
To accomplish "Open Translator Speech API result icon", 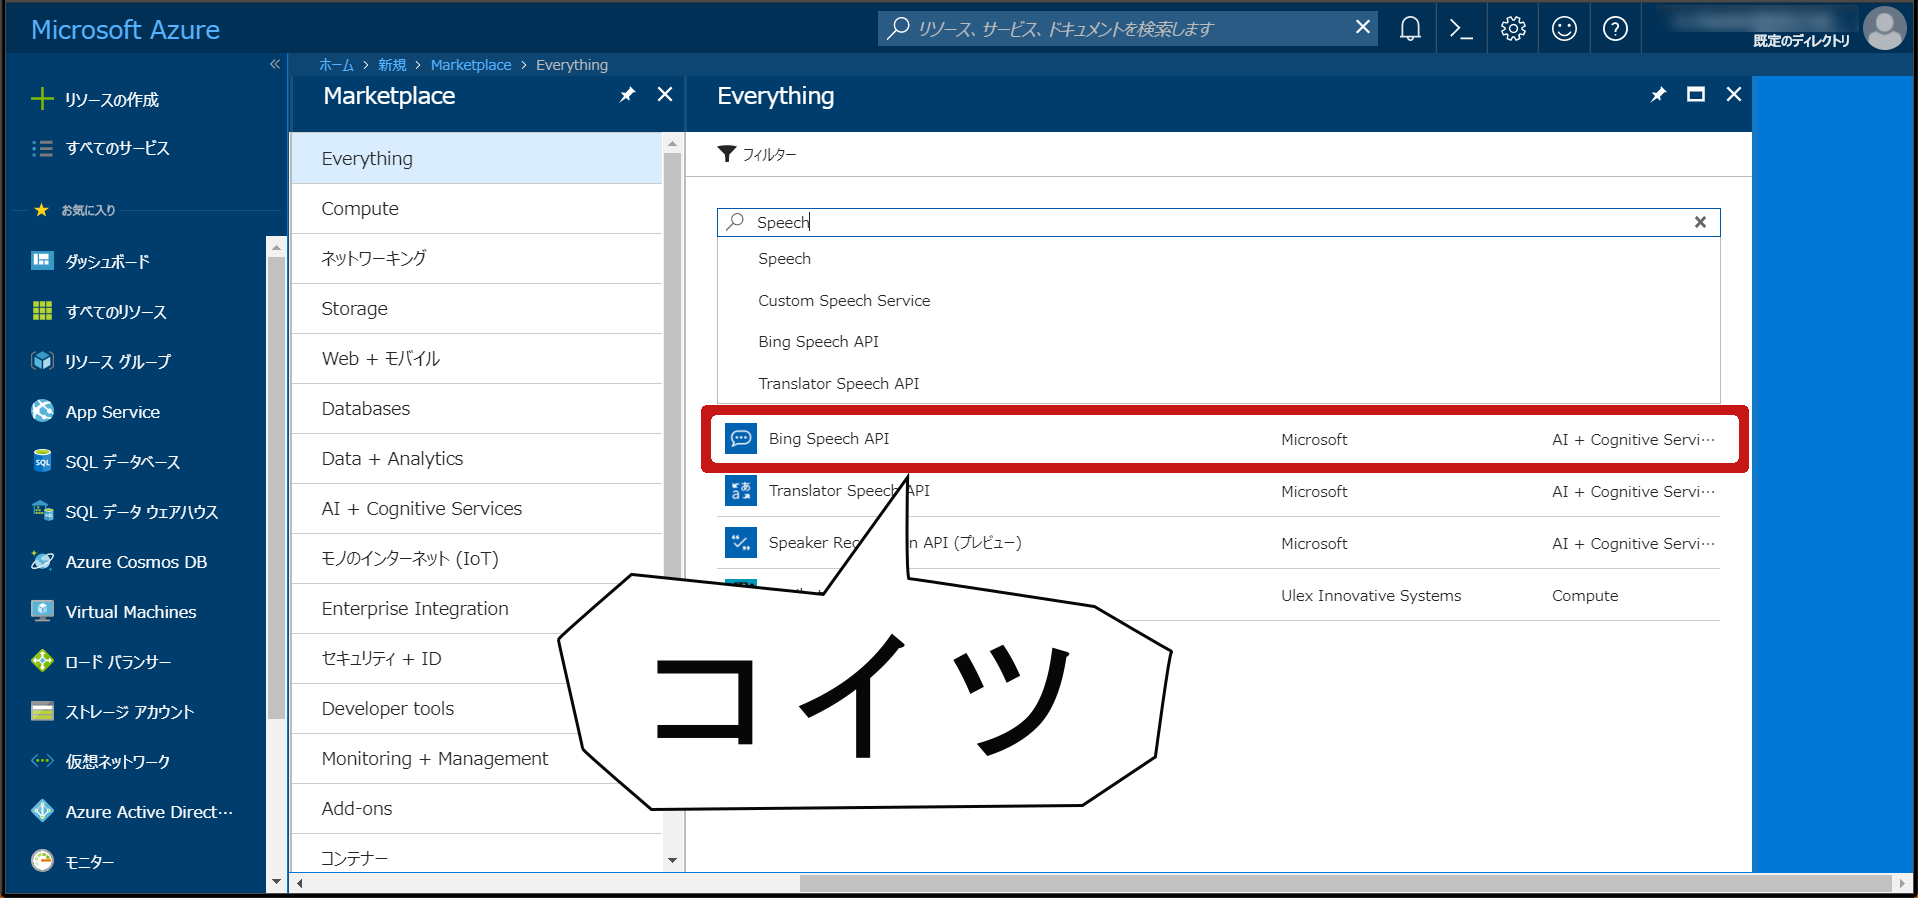I will pos(741,491).
